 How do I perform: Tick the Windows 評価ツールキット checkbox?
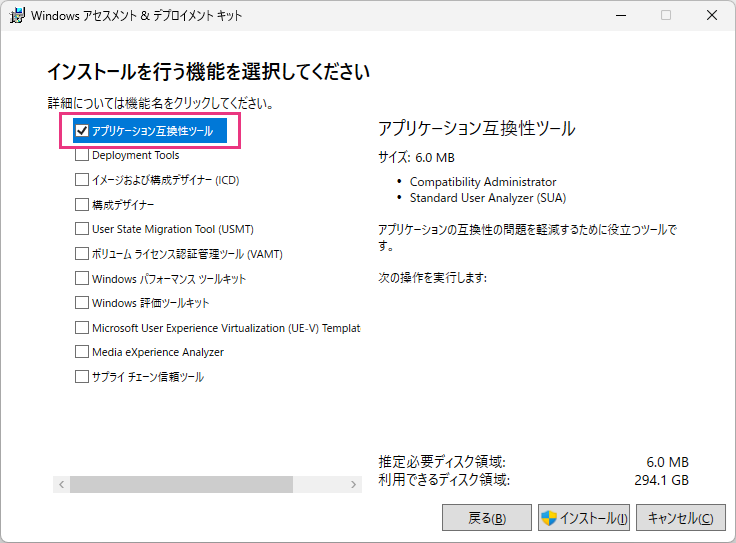coord(82,303)
